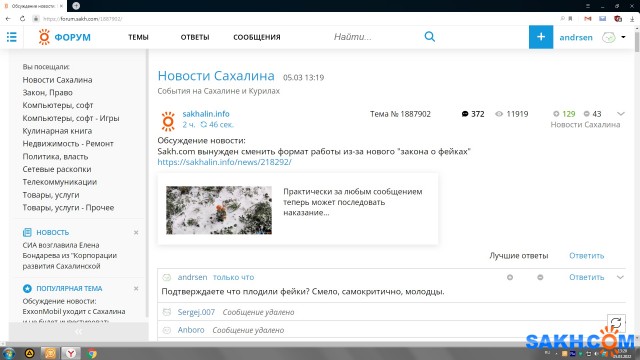
Task: Collapse the left sidebar panel
Action: tap(78, 332)
